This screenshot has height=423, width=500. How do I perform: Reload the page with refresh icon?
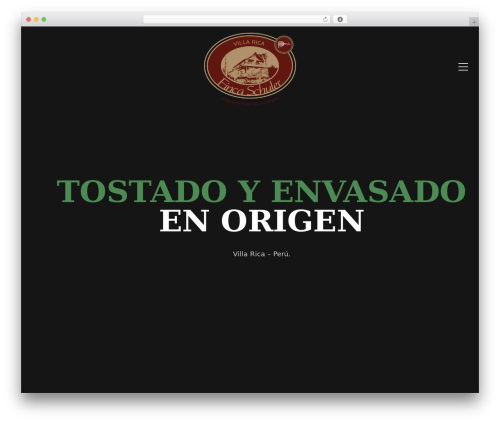(x=325, y=19)
